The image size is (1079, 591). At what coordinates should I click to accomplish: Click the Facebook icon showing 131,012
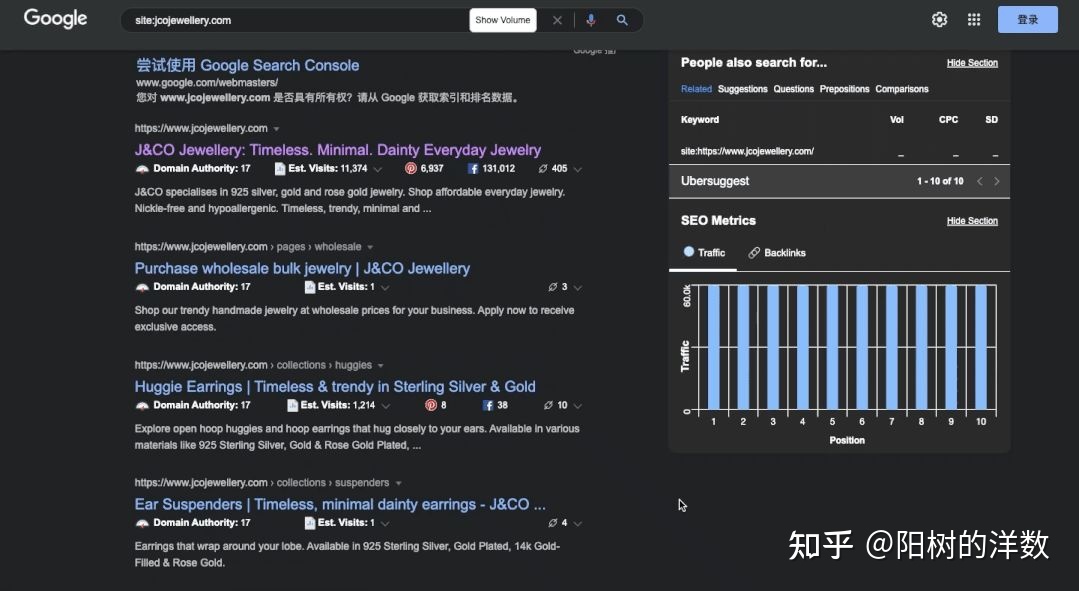coord(473,169)
